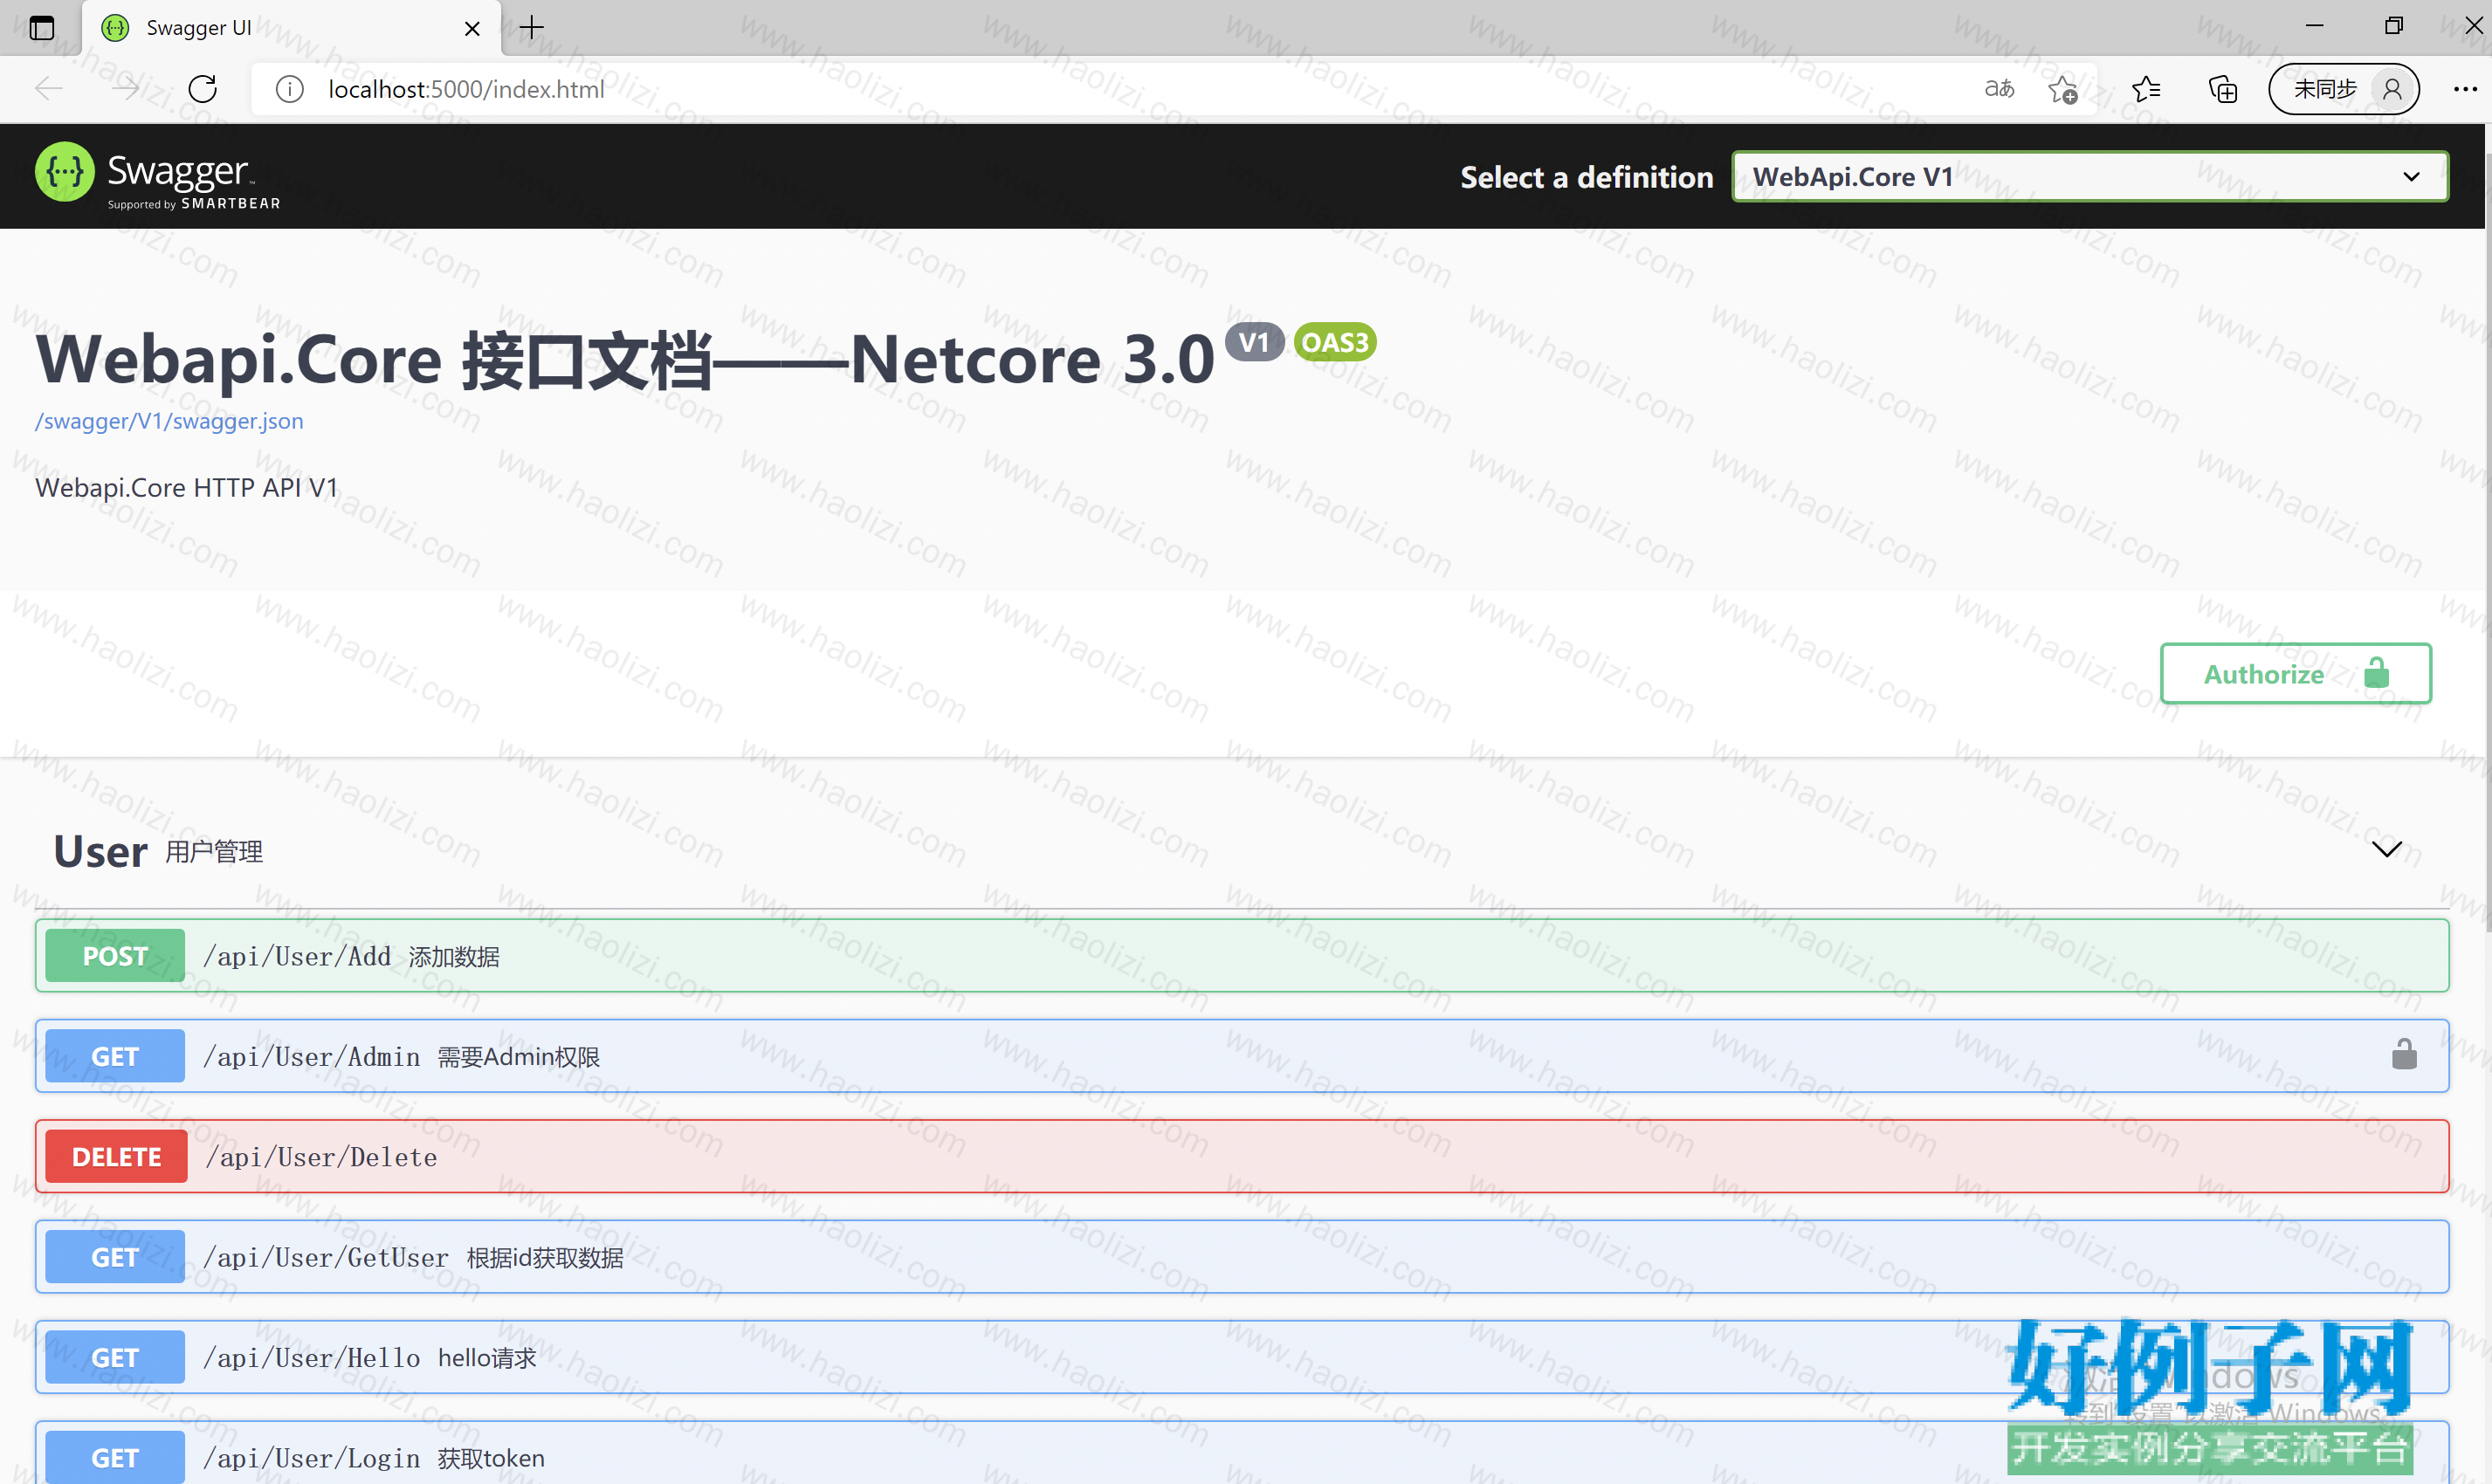Screen dimensions: 2492x1484
Task: Click the browser forward arrow
Action: 126,89
